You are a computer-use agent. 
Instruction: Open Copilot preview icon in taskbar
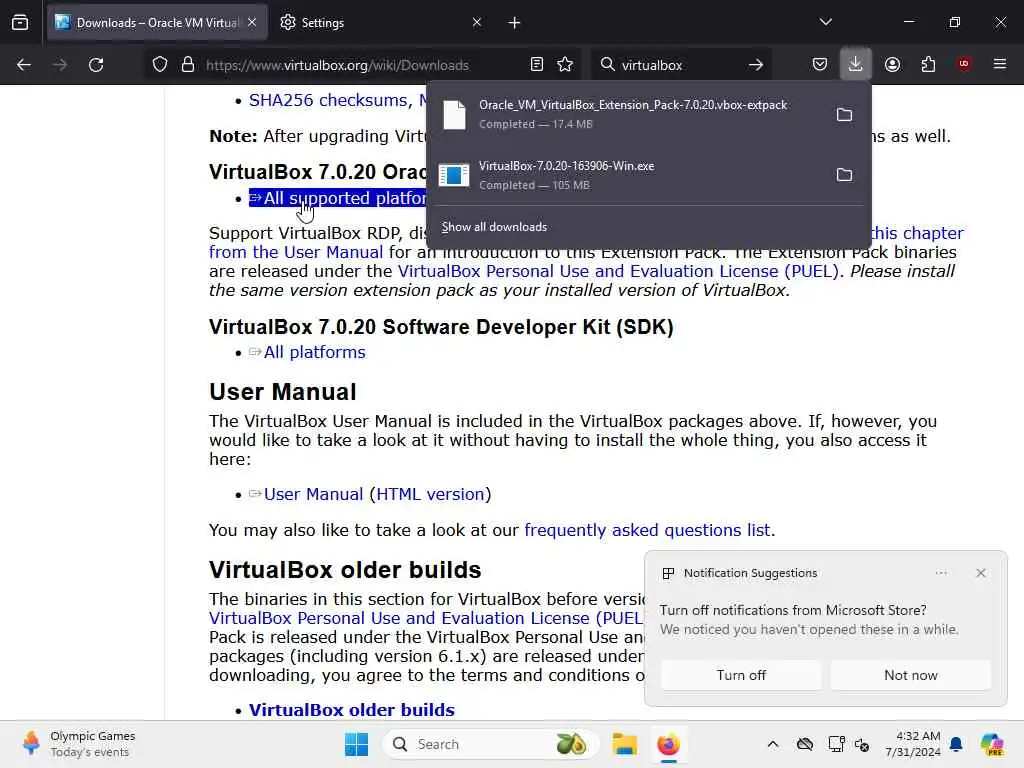(x=992, y=744)
